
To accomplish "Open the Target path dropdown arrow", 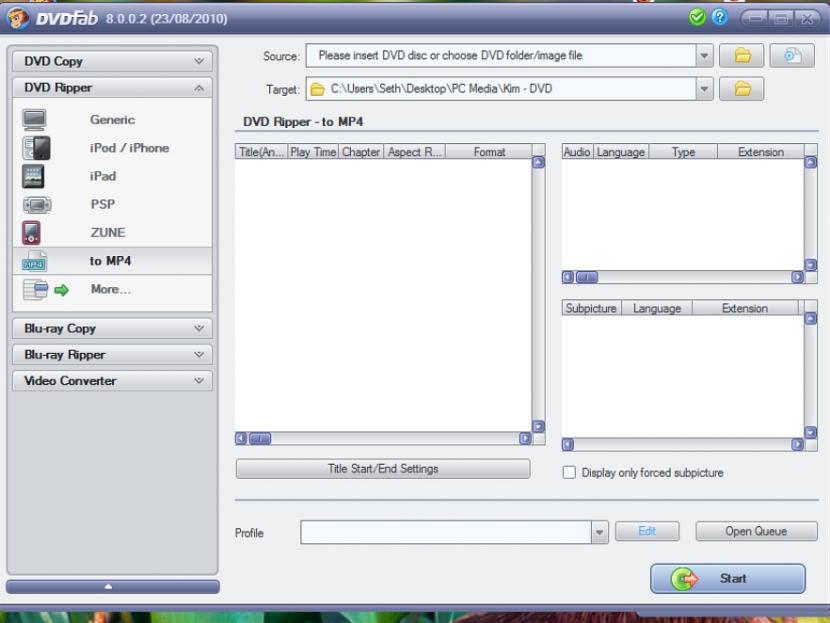I will [x=704, y=89].
